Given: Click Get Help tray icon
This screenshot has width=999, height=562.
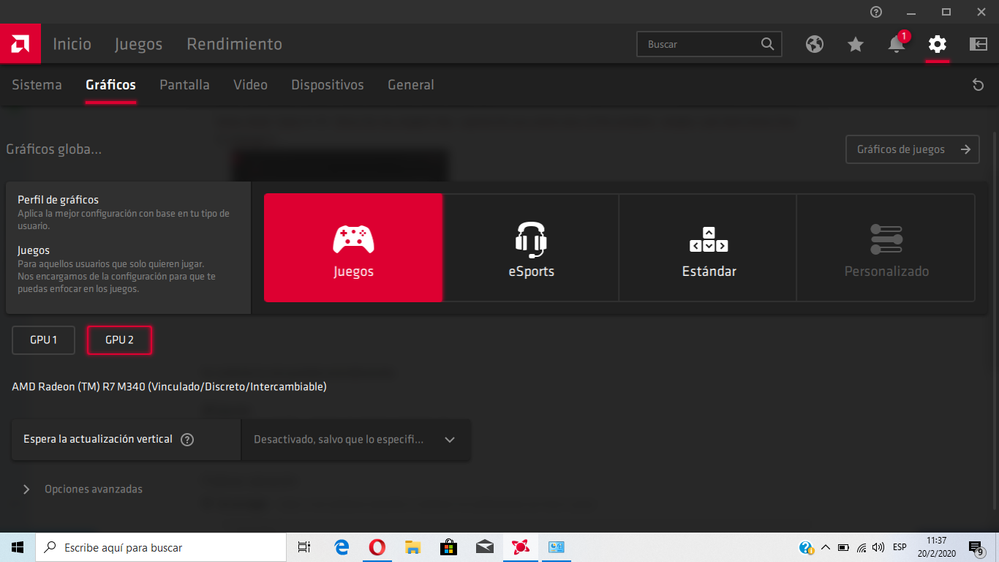Looking at the screenshot, I should 806,547.
